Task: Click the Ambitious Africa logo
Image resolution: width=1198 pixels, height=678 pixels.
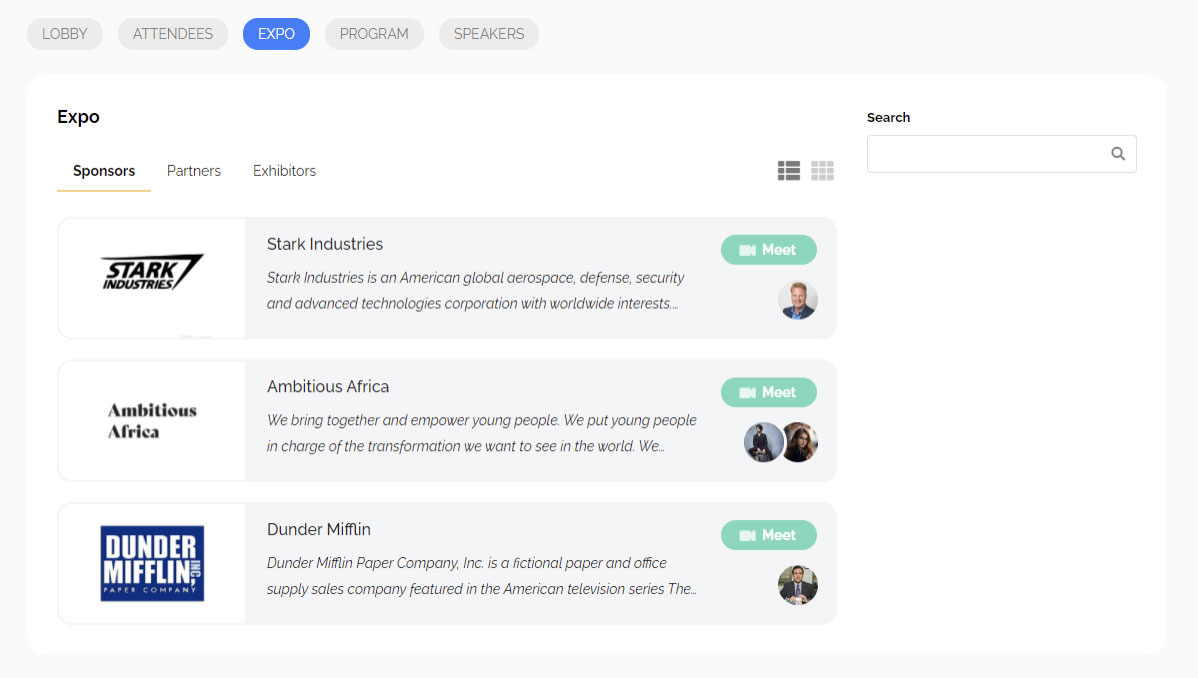Action: click(x=152, y=421)
